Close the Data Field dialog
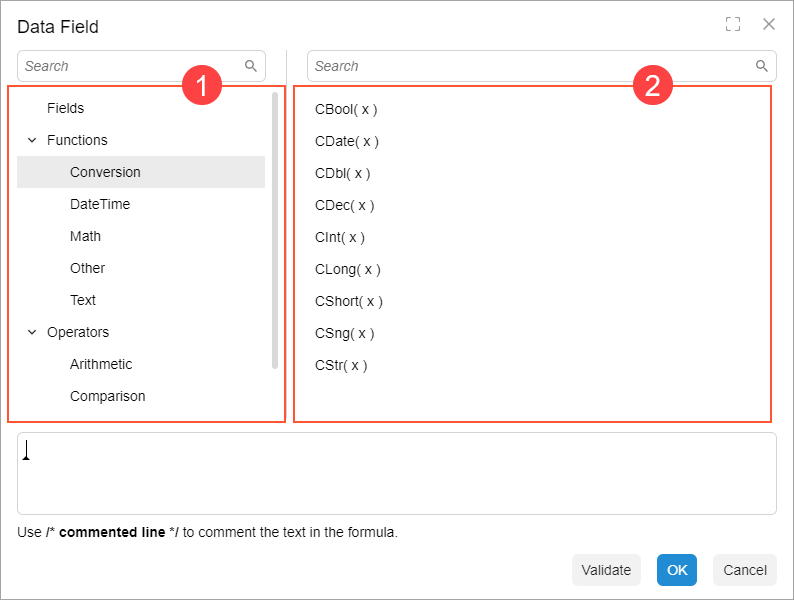The height and width of the screenshot is (600, 794). point(769,25)
